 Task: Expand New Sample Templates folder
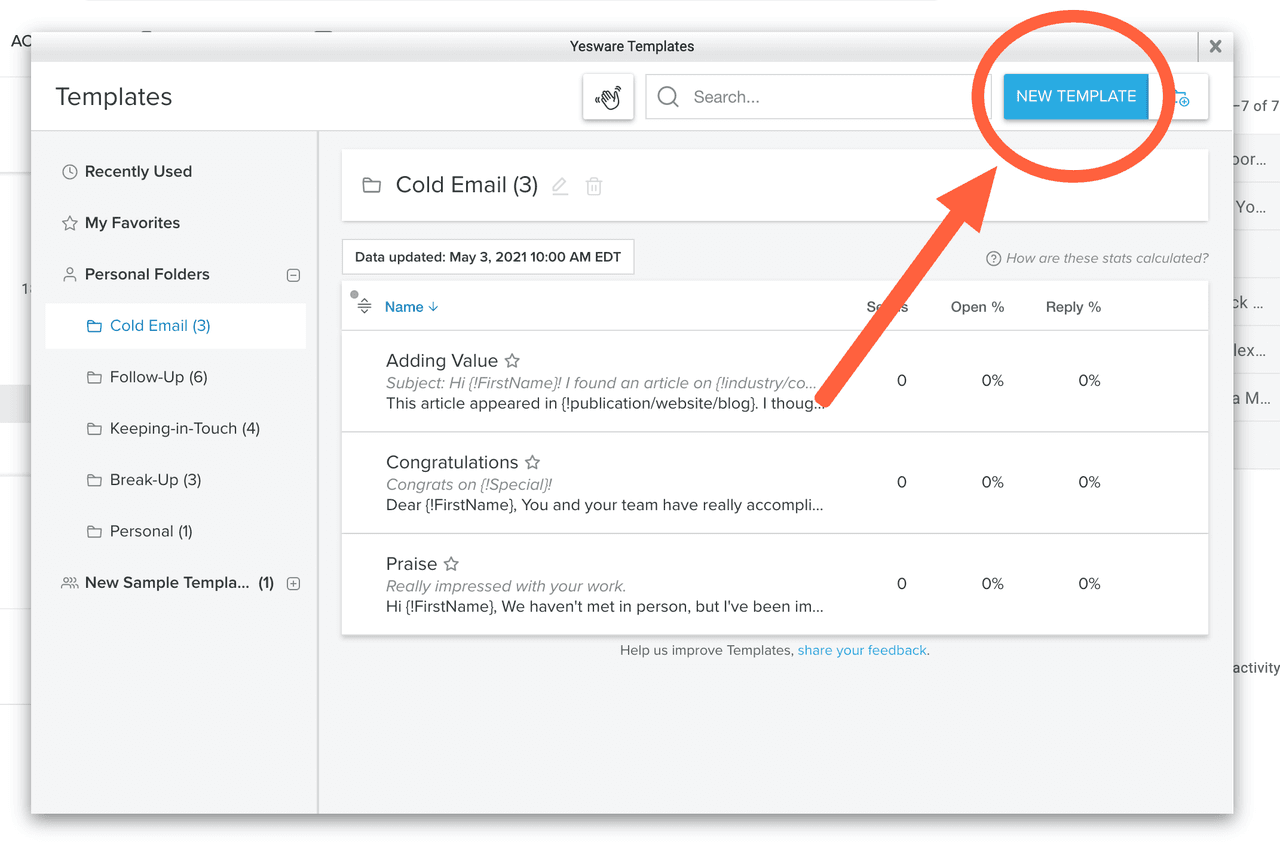click(292, 582)
